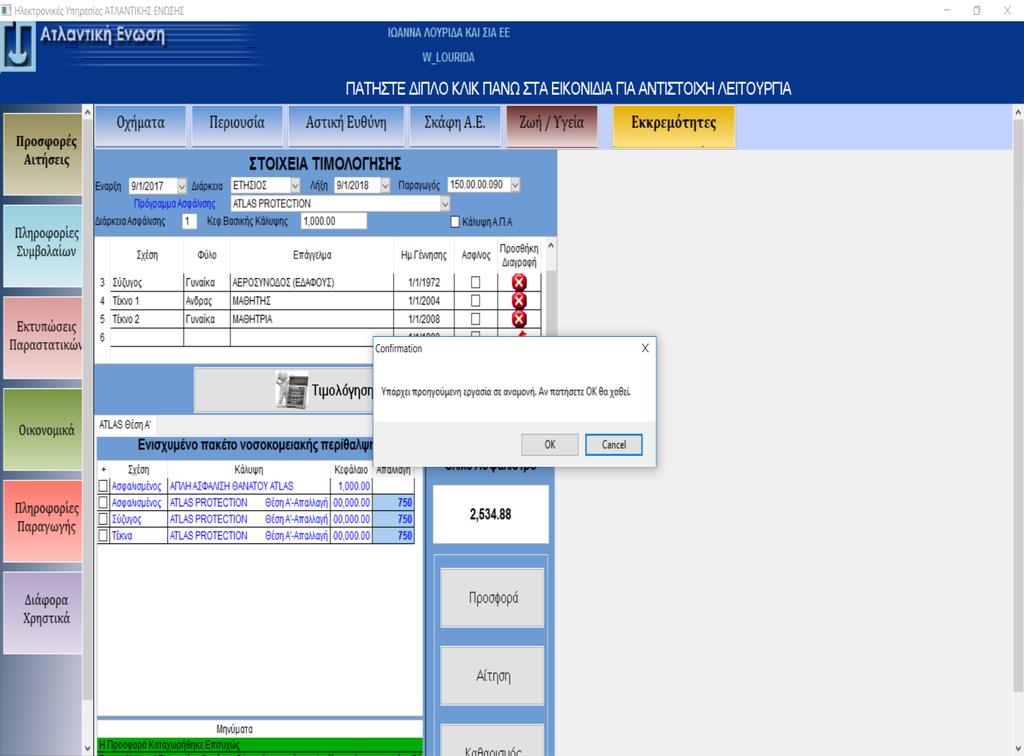Click the ΜΑΘΗΤΗΣ occupation cell
Viewport: 1024px width, 756px height.
click(312, 300)
